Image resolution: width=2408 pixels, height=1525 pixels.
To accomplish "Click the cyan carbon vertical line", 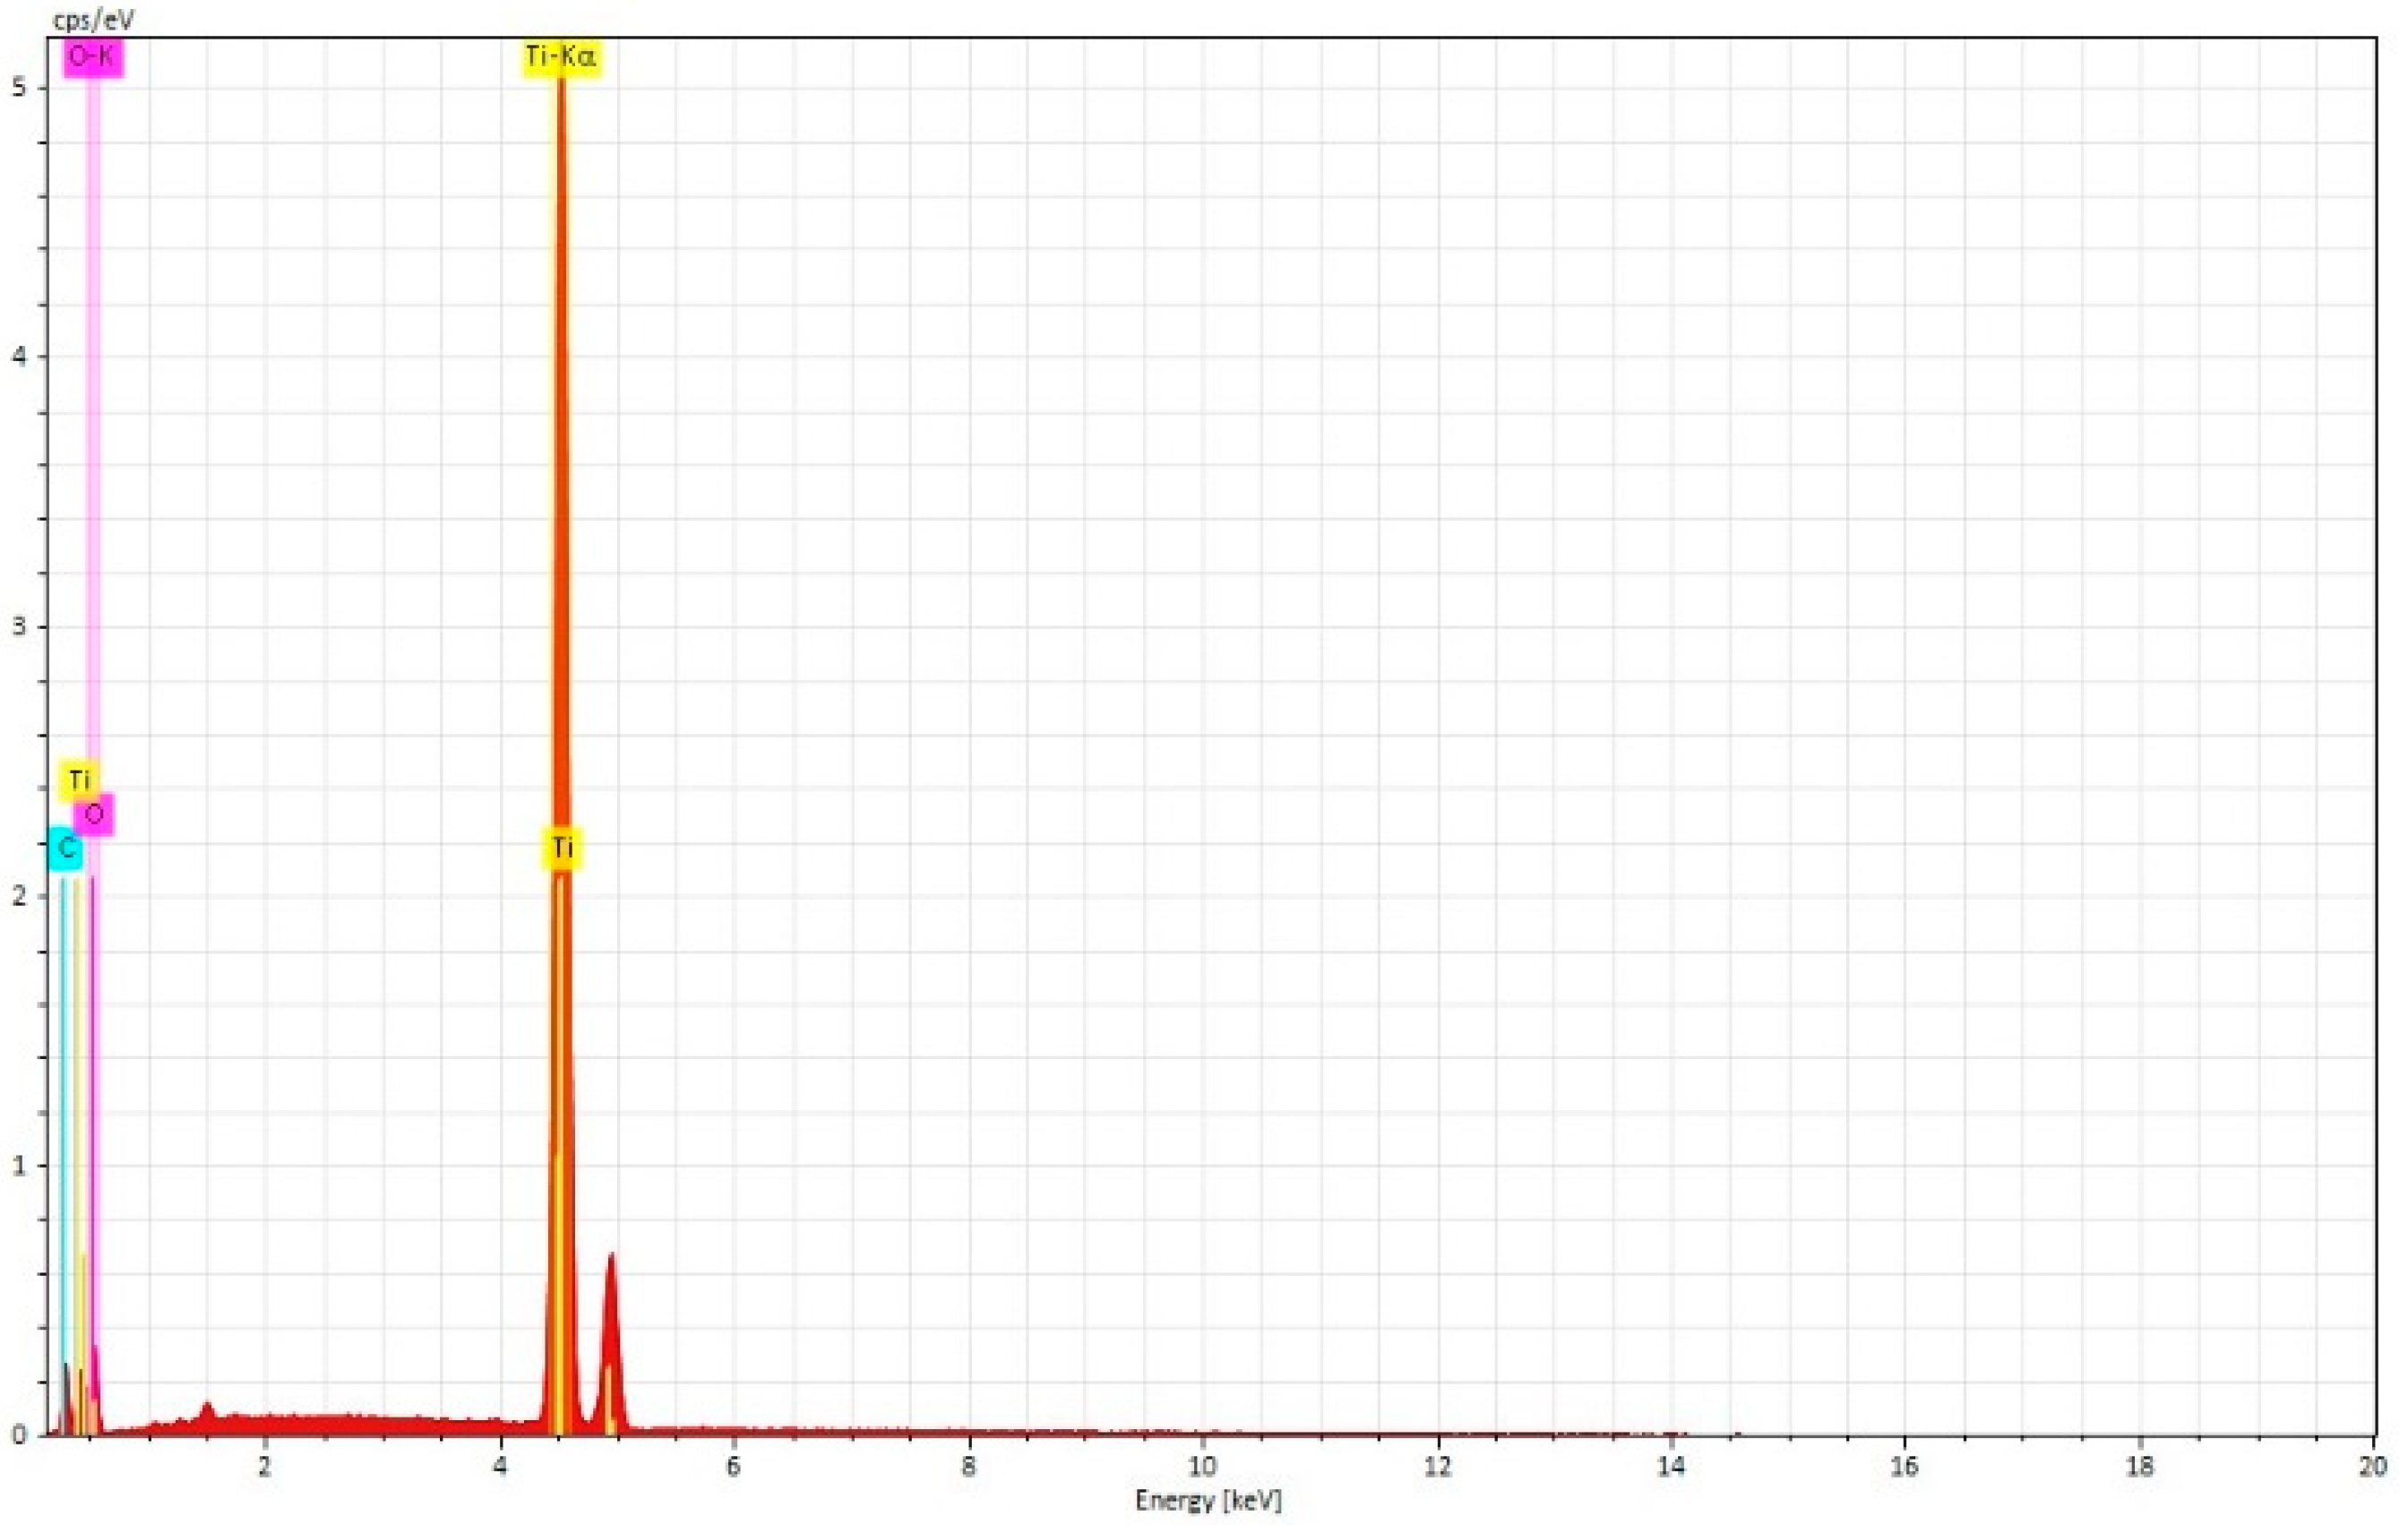I will (x=63, y=1100).
